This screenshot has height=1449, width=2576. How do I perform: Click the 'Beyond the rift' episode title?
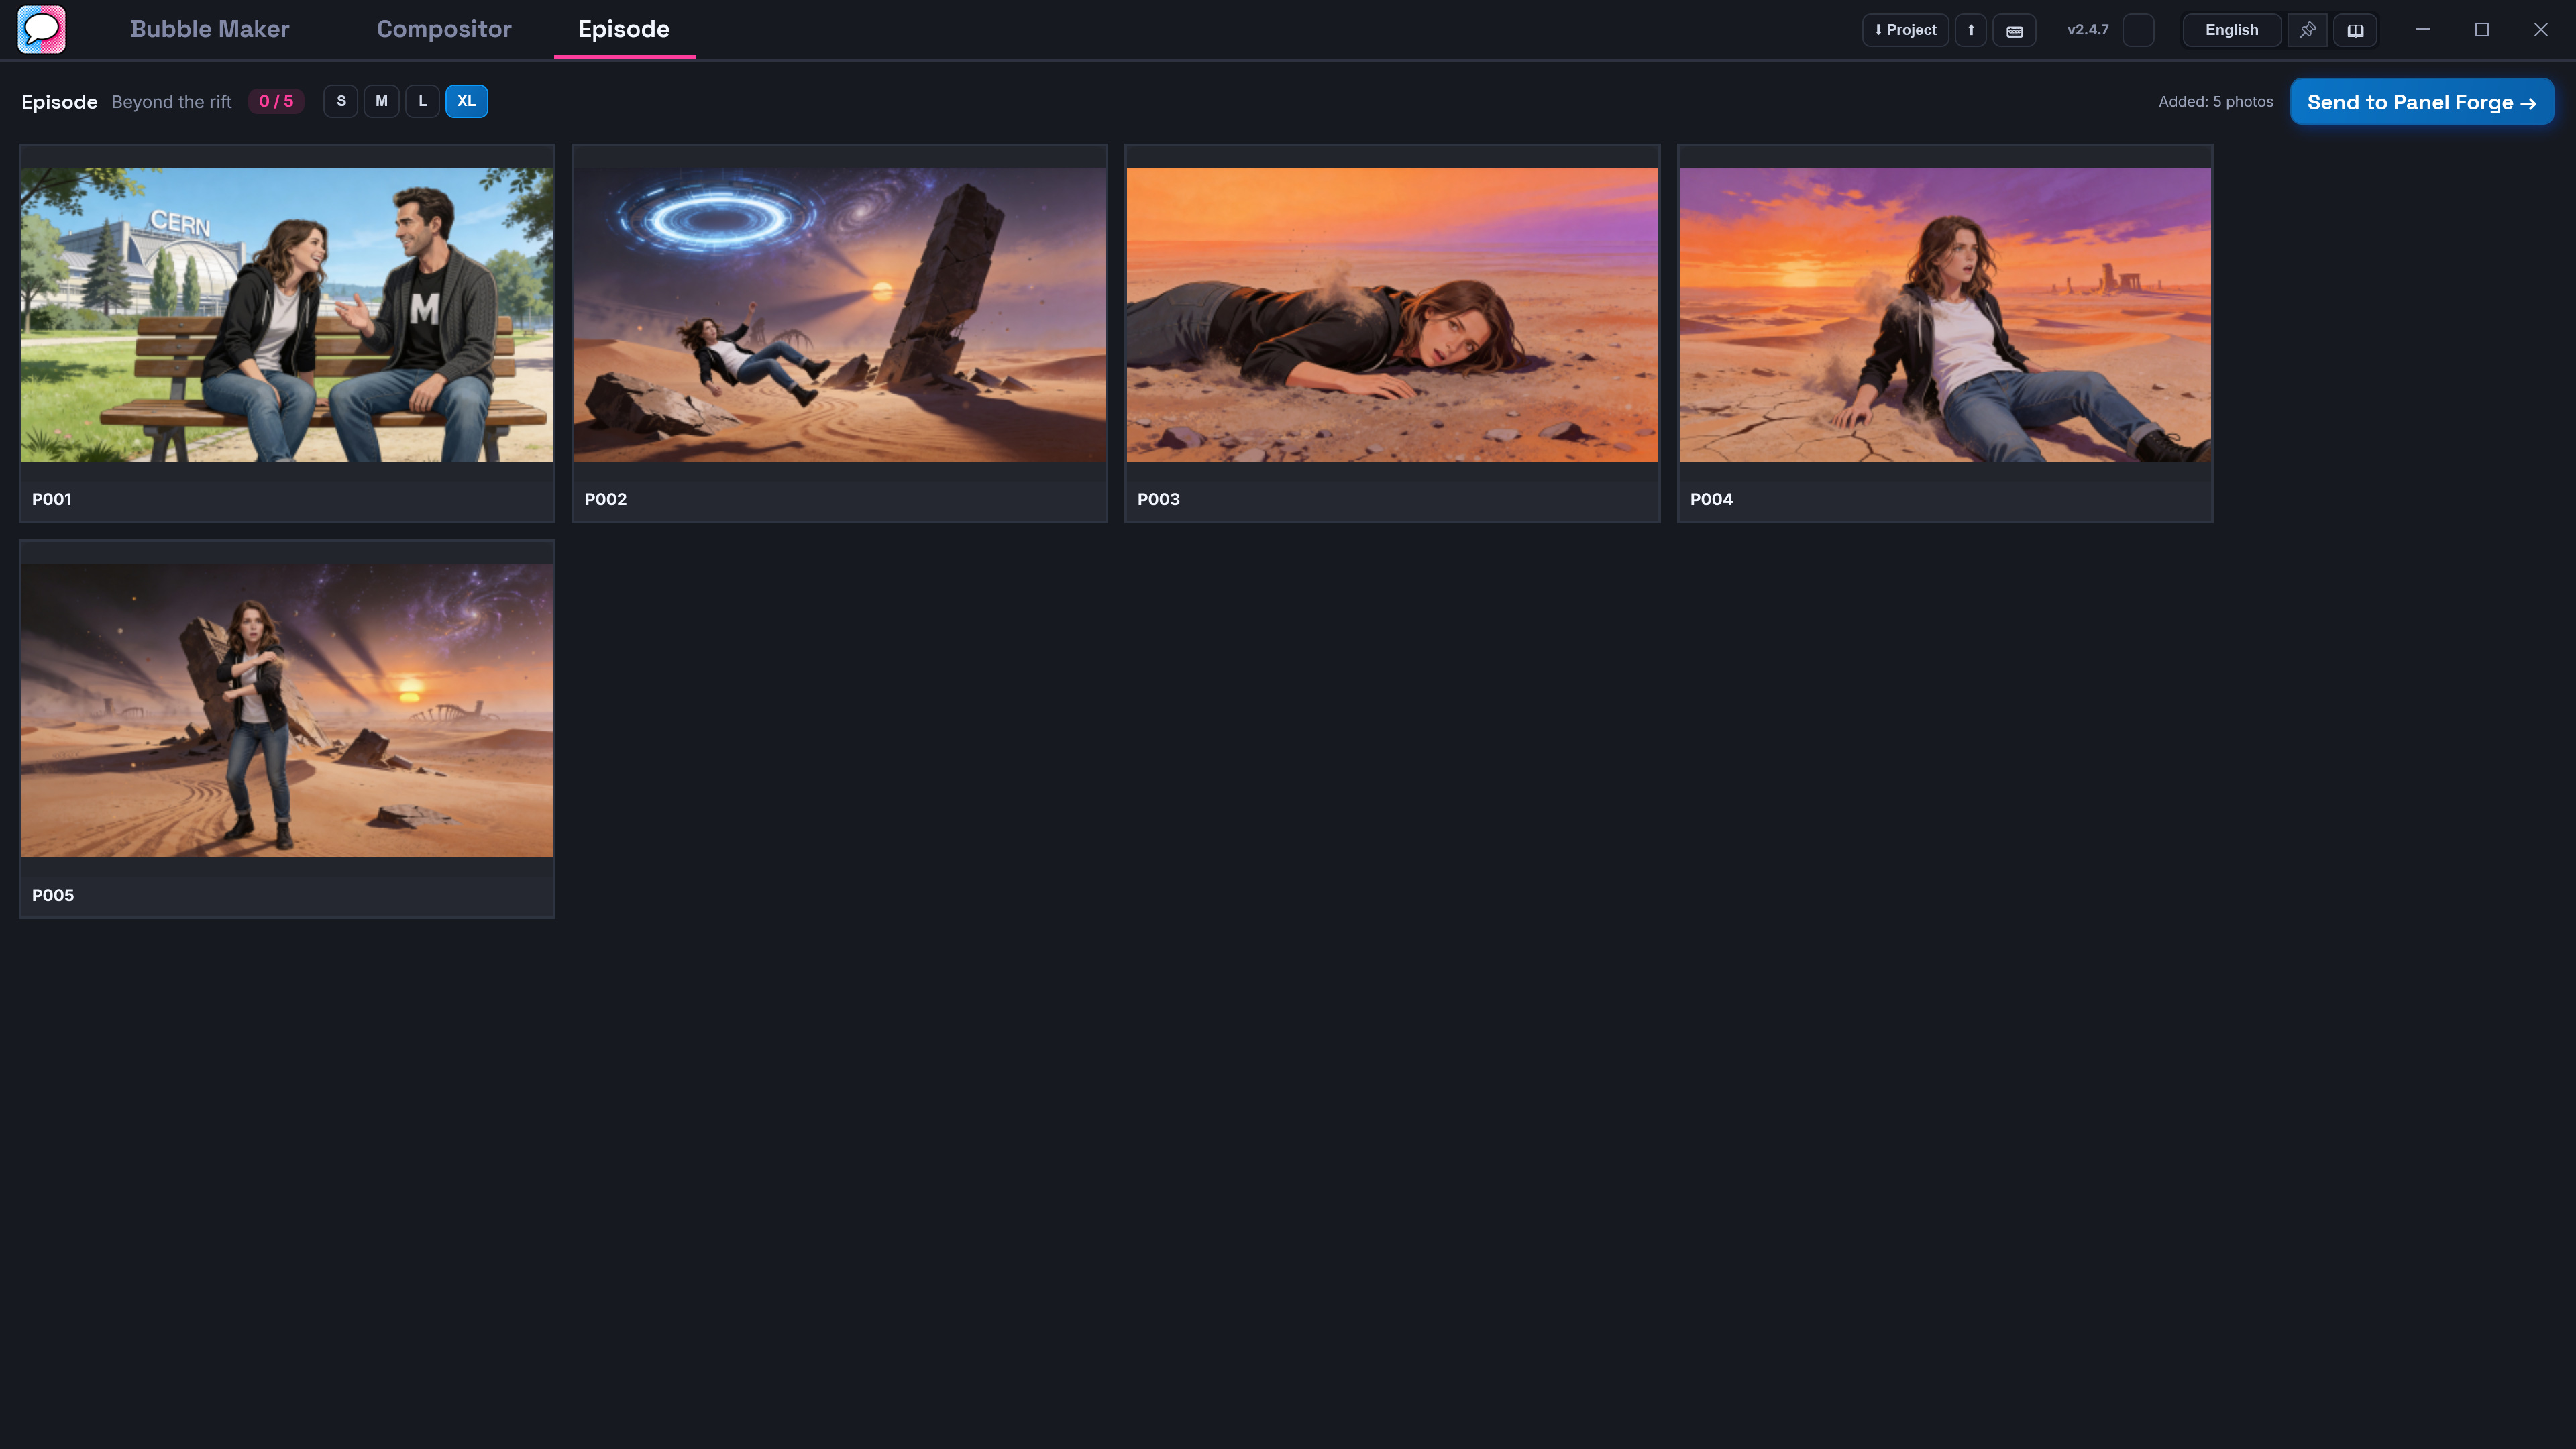(x=171, y=102)
